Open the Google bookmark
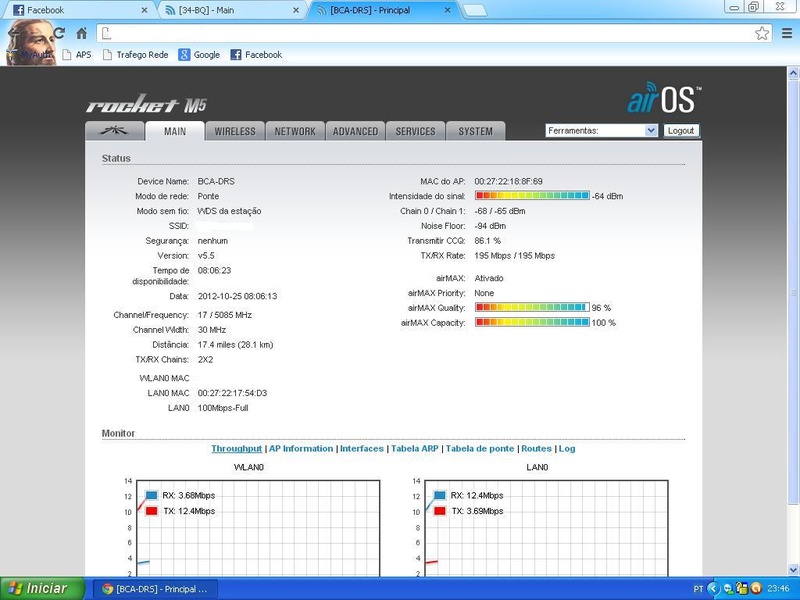 (199, 55)
